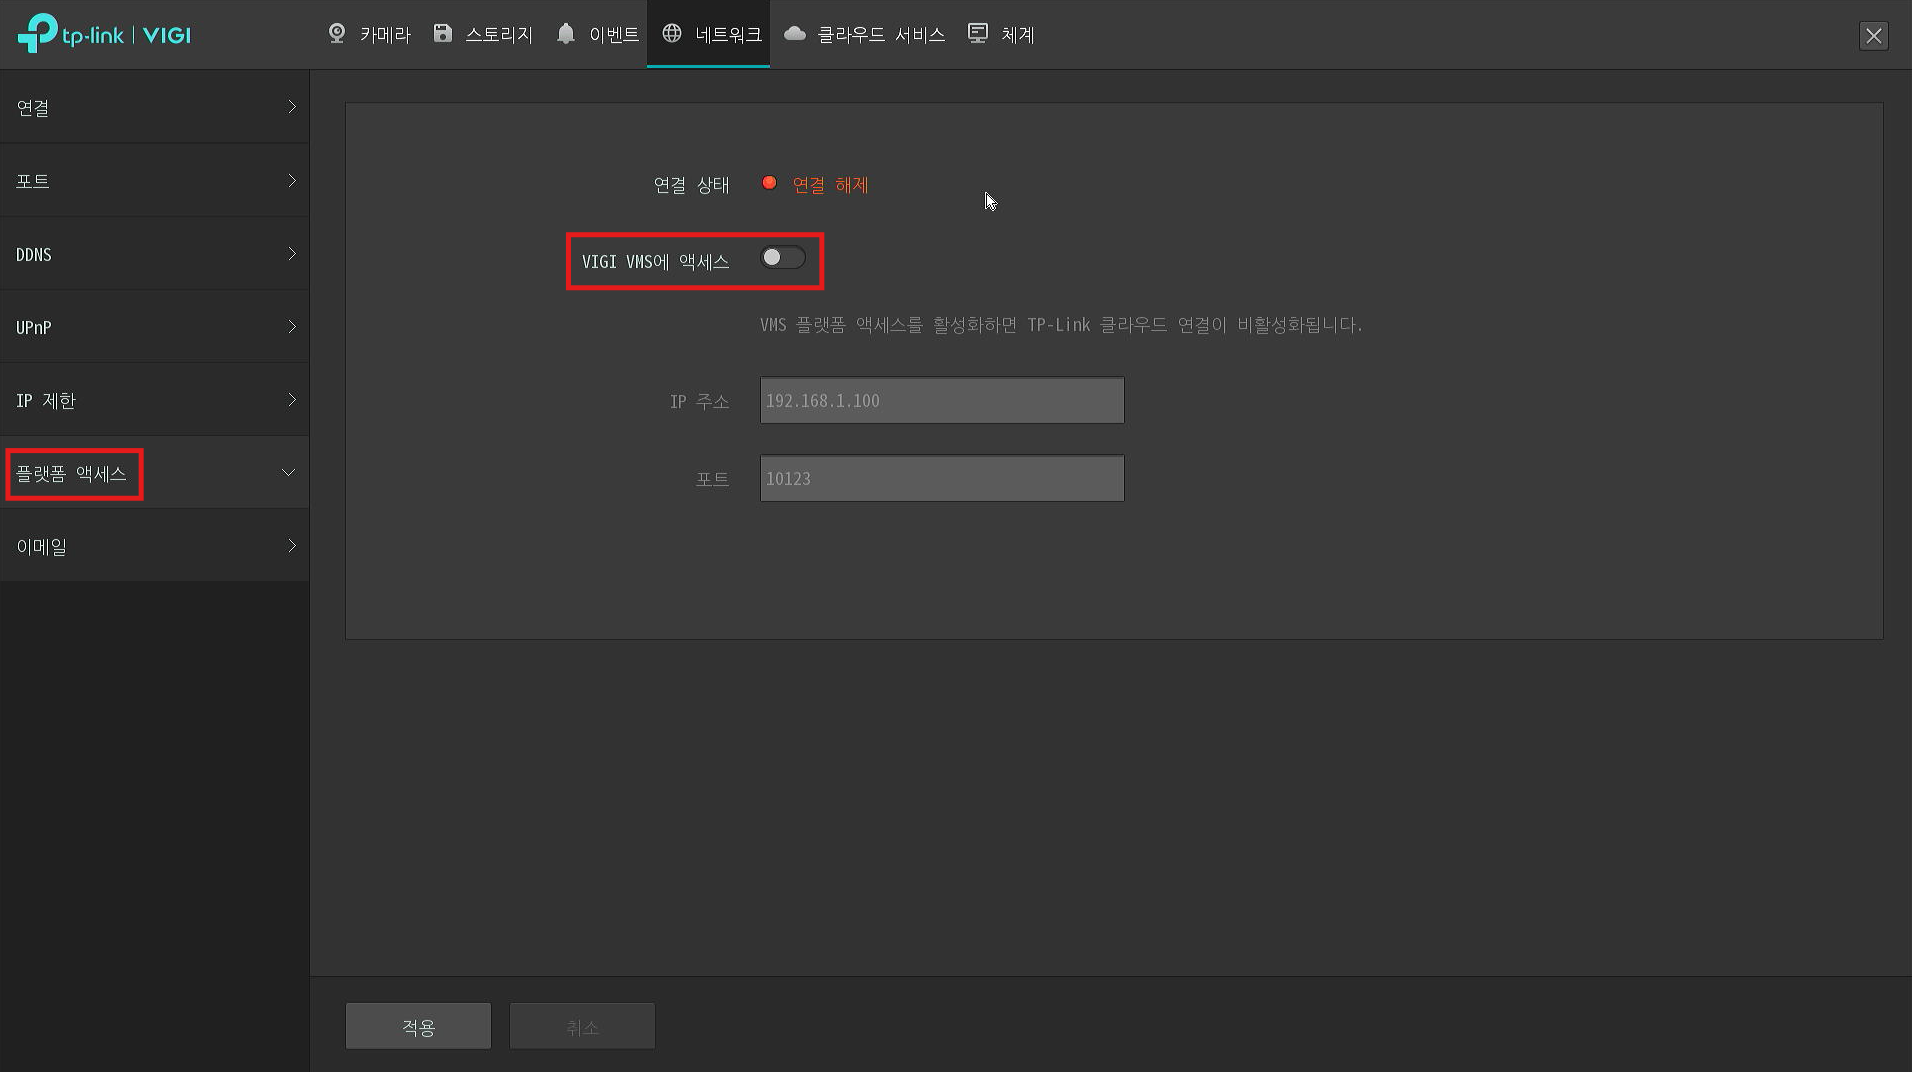Click the network globe icon
Screen dimensions: 1912x1072
[x=672, y=34]
